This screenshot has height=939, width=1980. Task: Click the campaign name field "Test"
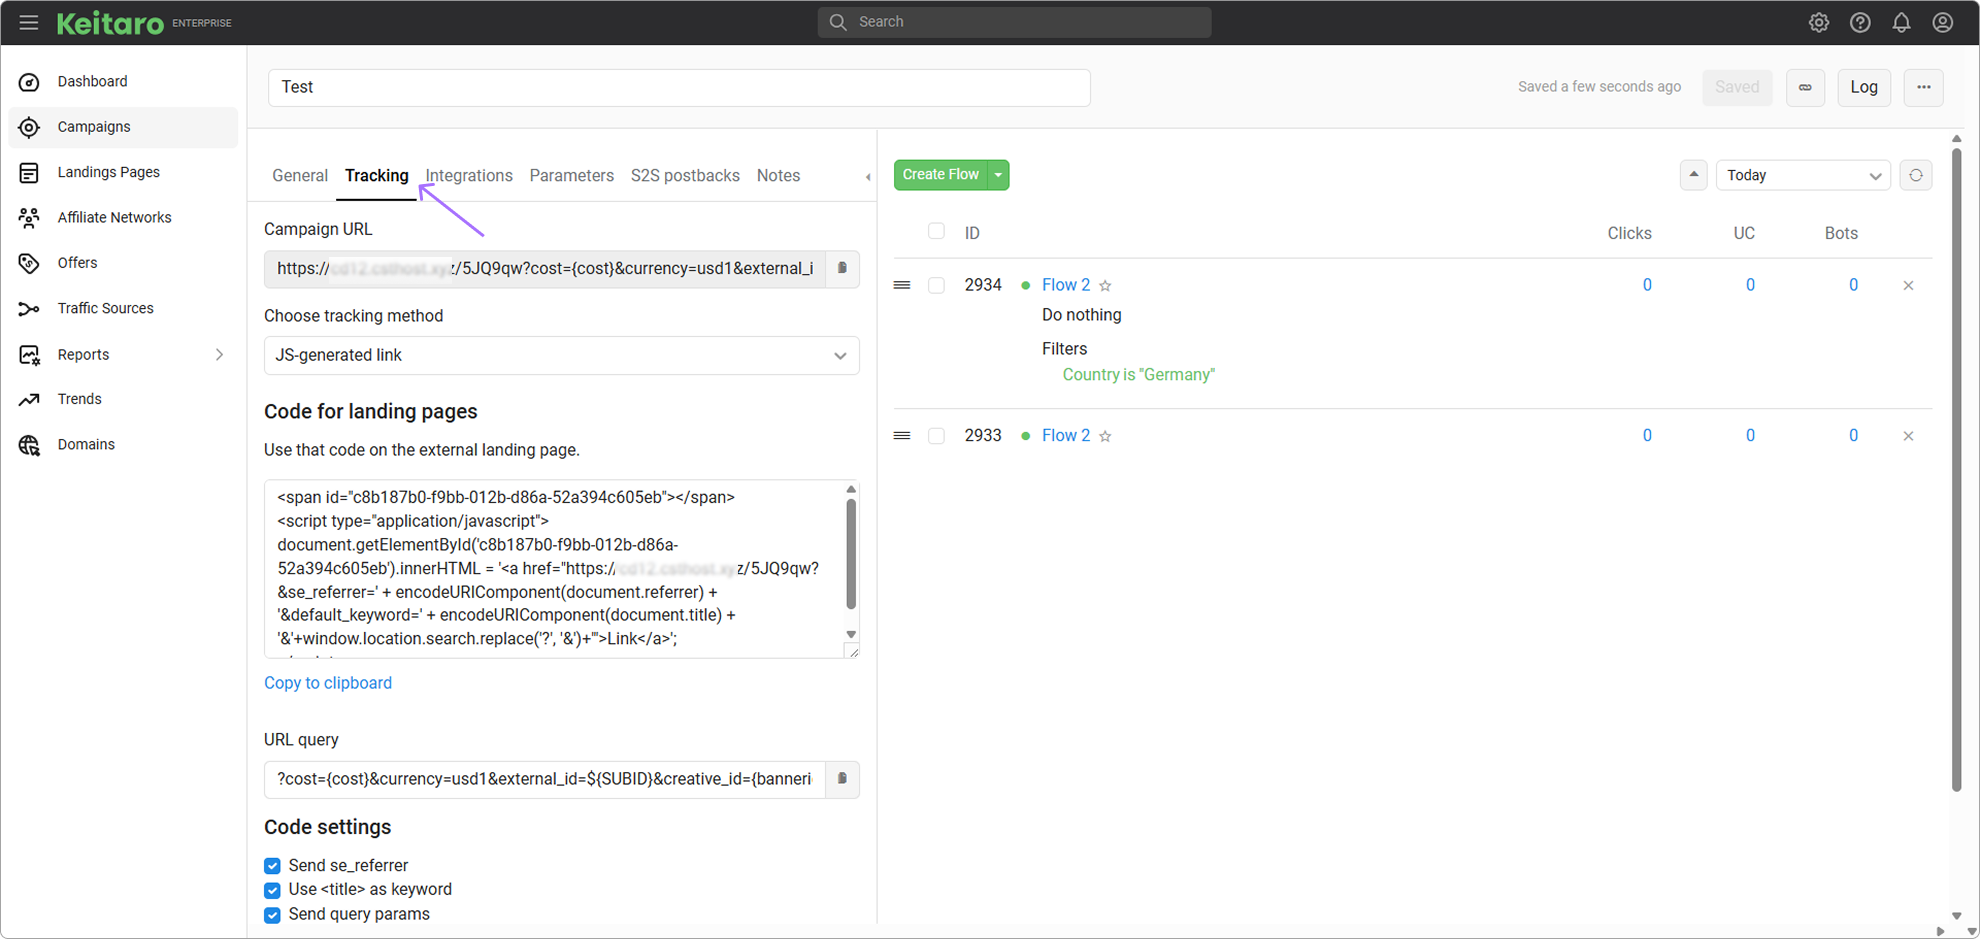coord(679,87)
